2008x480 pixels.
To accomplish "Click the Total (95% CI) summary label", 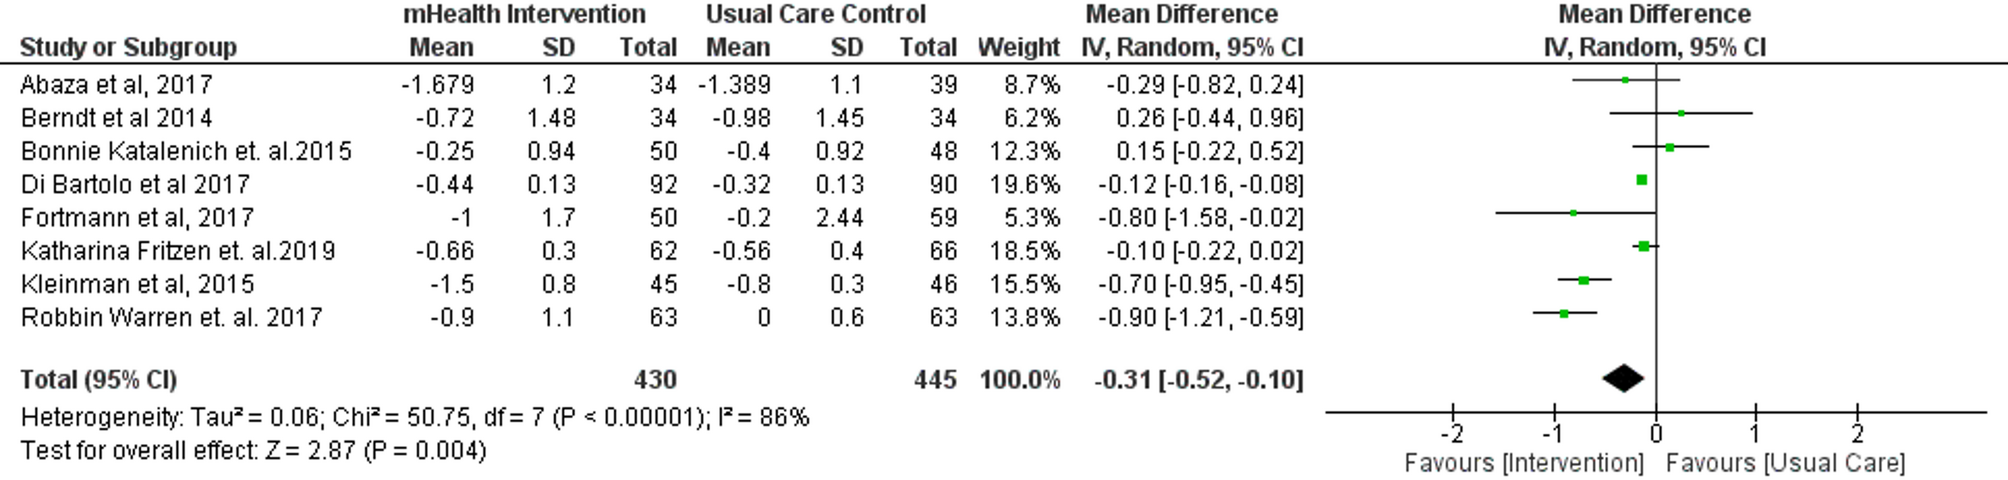I will pos(98,380).
